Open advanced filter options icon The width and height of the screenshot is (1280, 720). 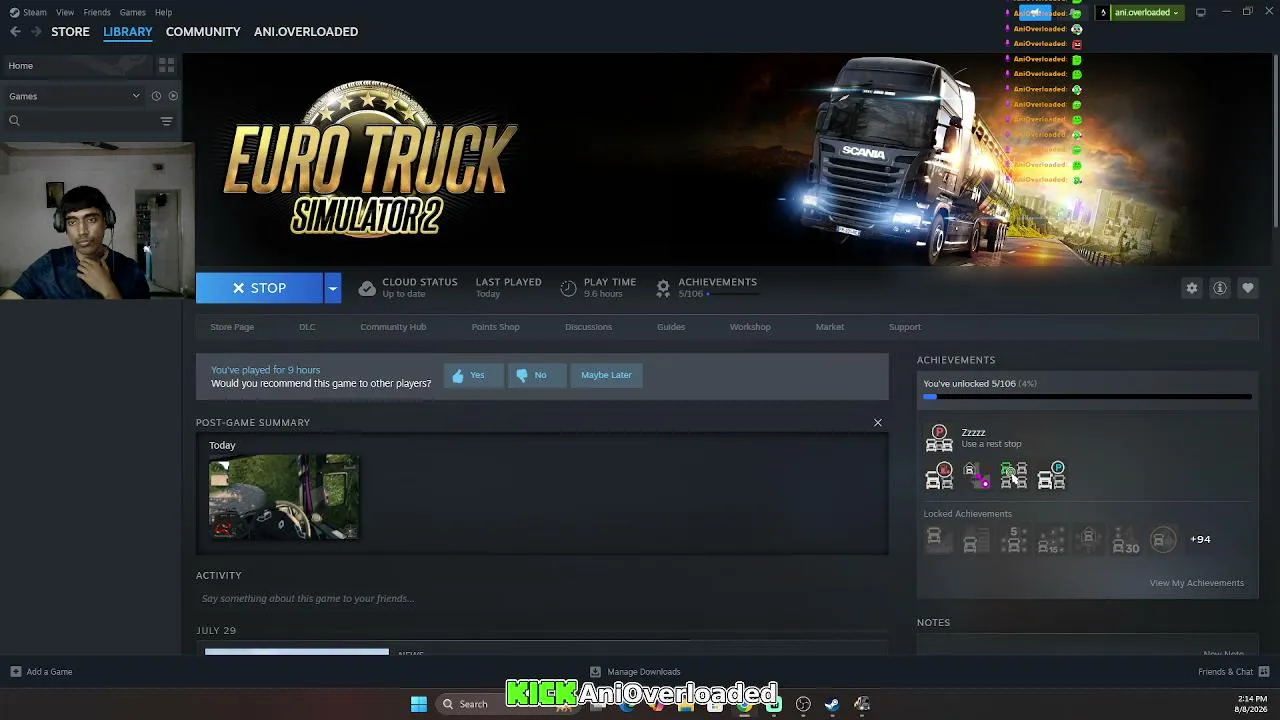click(166, 121)
